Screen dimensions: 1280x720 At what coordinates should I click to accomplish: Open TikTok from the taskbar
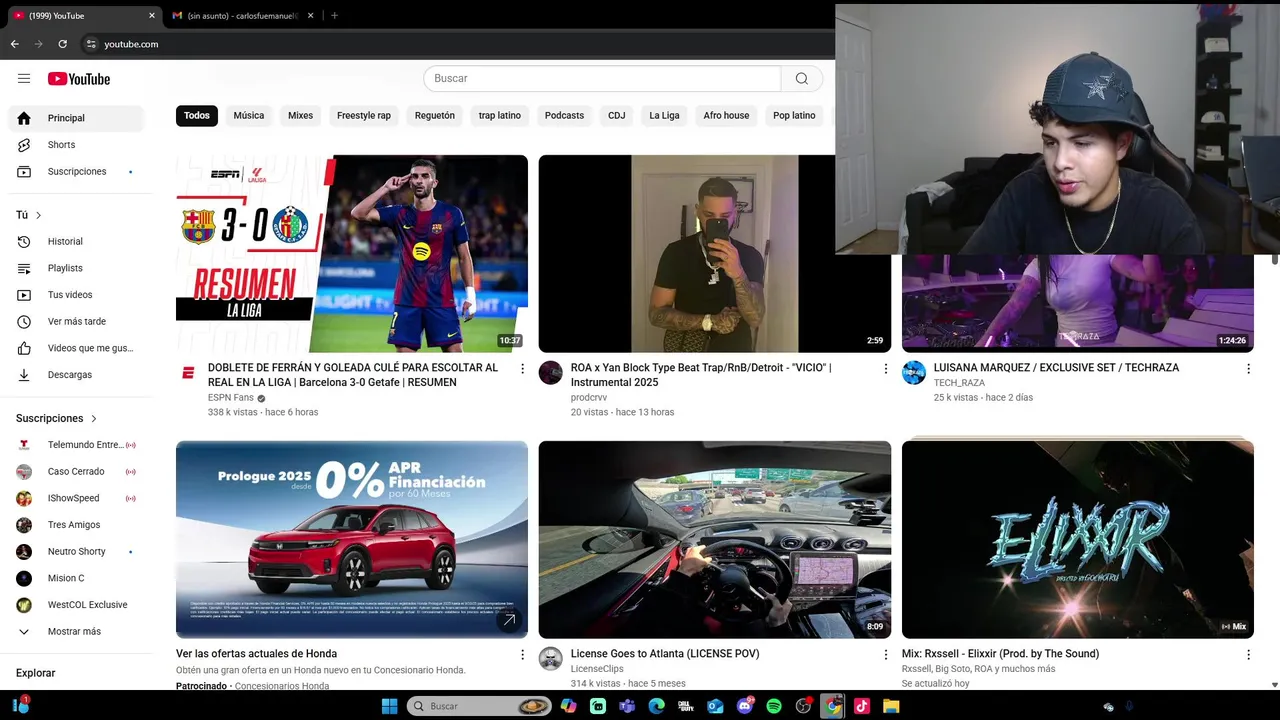861,706
